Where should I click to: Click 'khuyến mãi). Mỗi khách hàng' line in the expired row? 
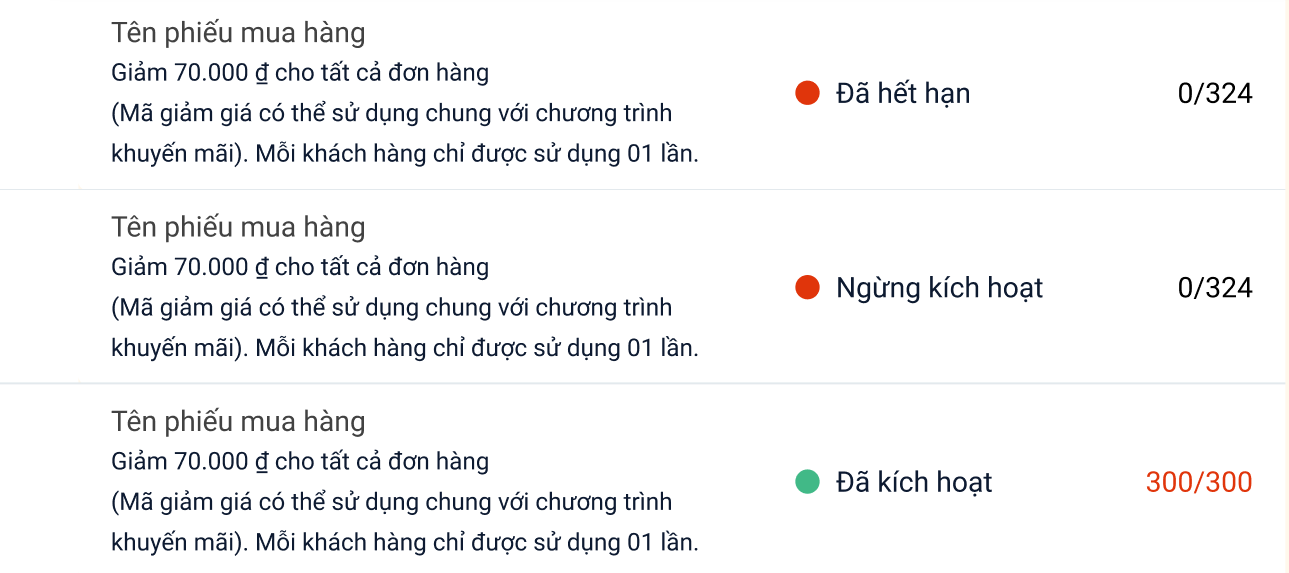(x=404, y=155)
